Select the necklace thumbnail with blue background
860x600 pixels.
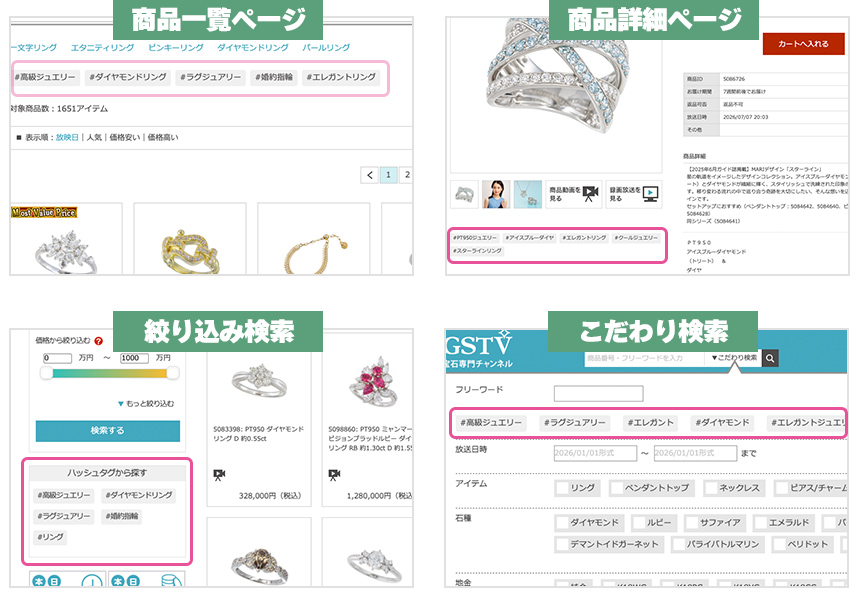coord(528,194)
